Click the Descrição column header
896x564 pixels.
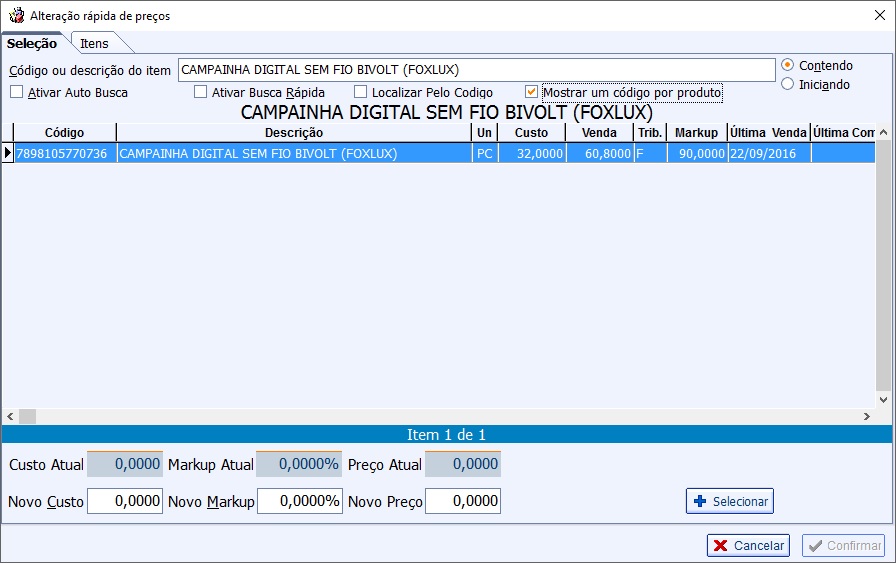pyautogui.click(x=294, y=133)
